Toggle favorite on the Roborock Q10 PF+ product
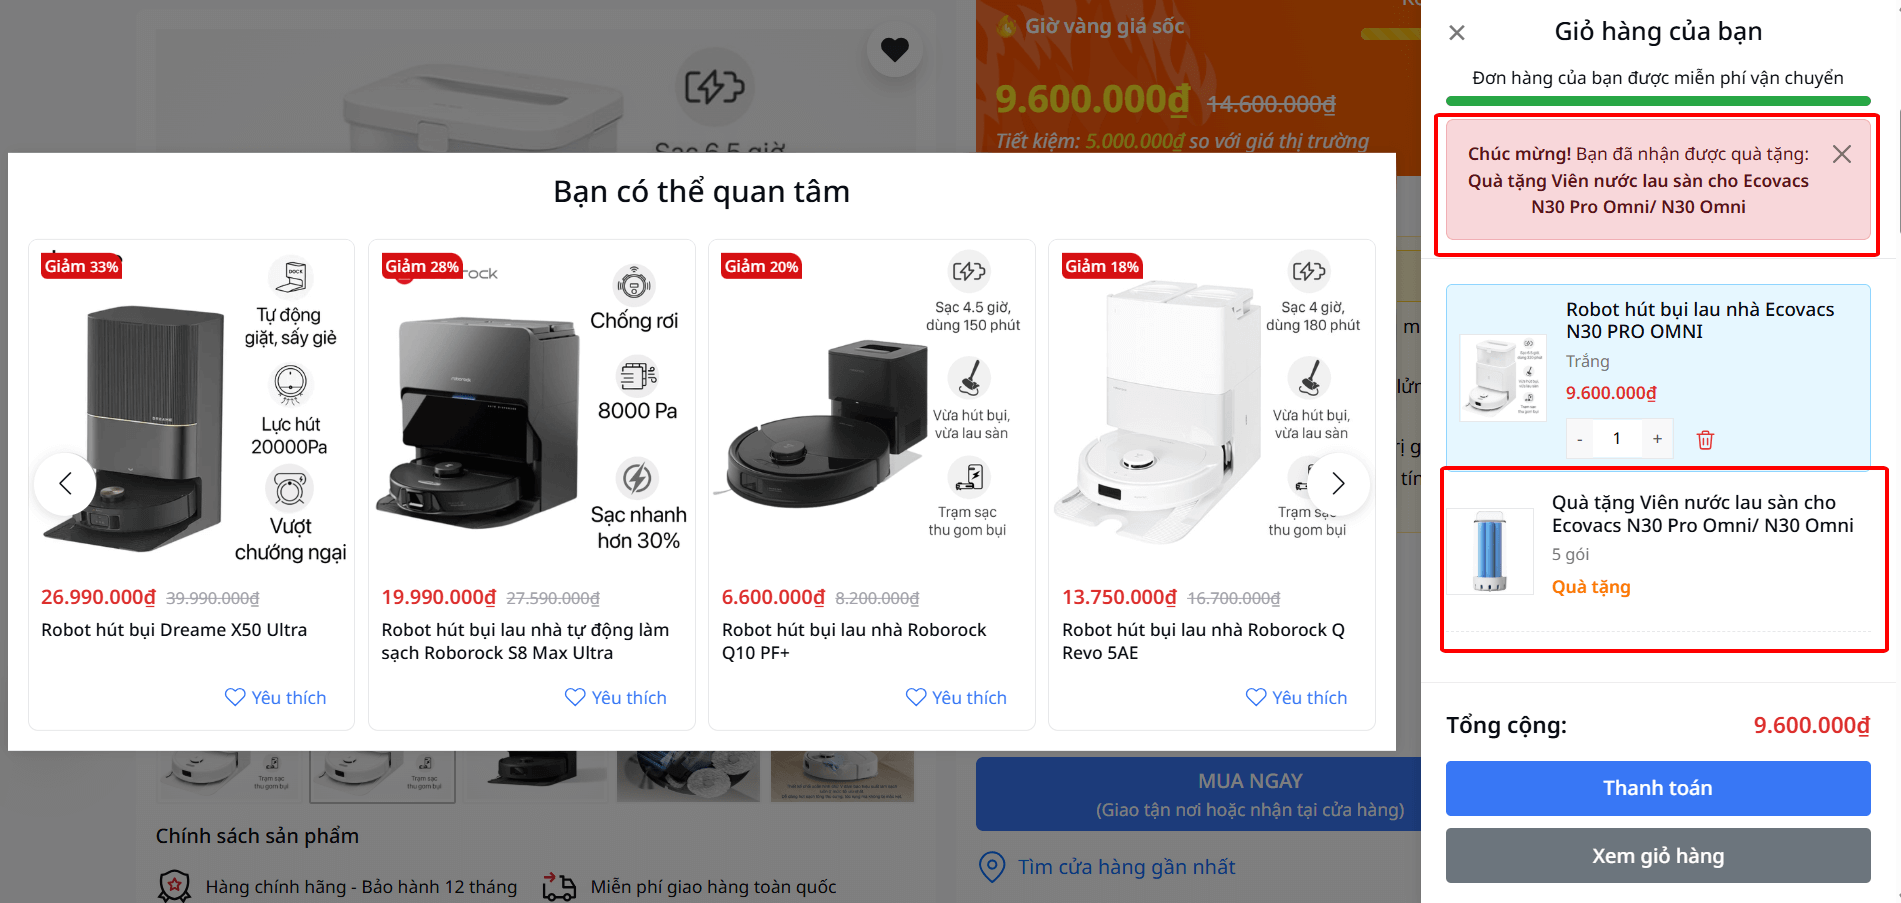The width and height of the screenshot is (1901, 903). (x=954, y=697)
